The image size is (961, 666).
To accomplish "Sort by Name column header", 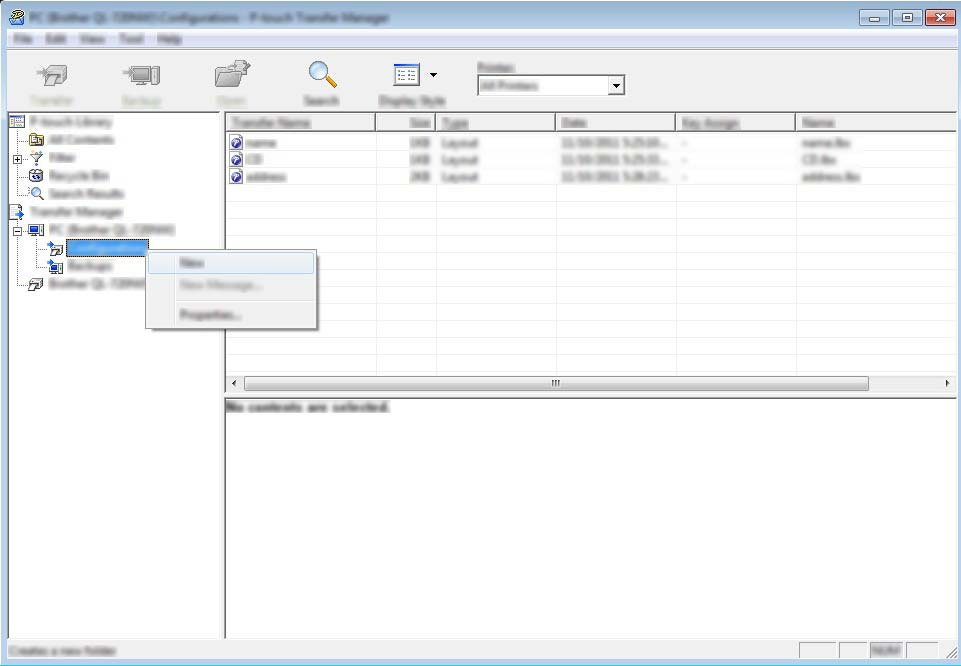I will [876, 123].
